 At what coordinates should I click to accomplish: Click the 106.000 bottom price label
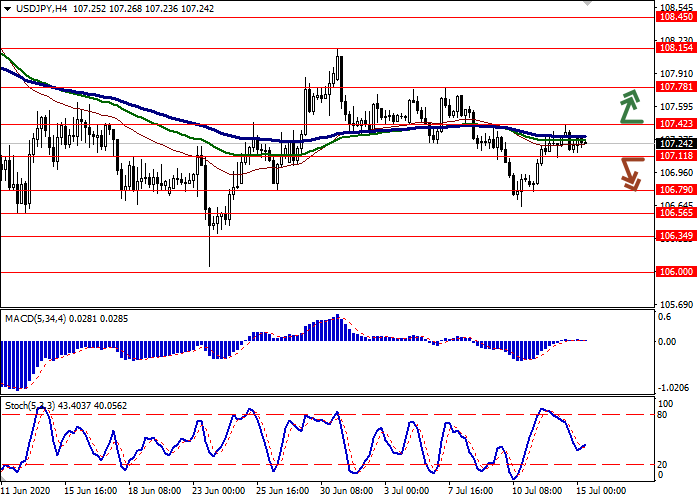[x=677, y=272]
